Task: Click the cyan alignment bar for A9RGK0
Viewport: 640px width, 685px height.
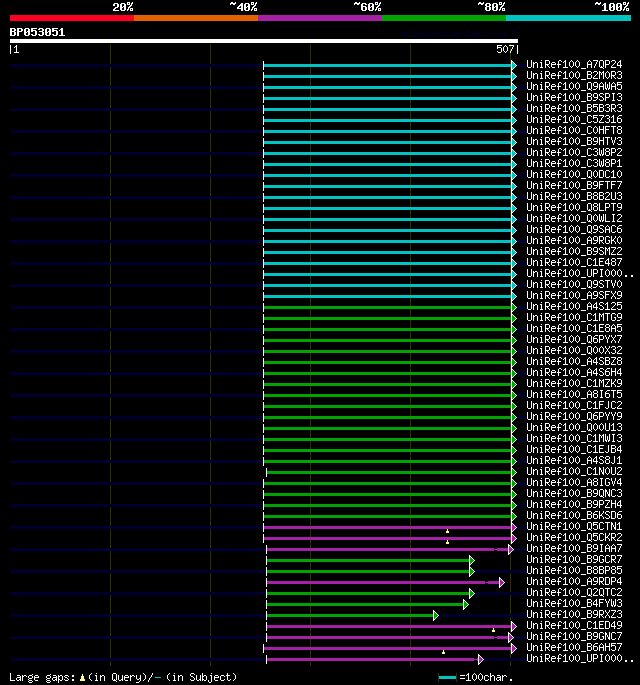Action: click(387, 241)
